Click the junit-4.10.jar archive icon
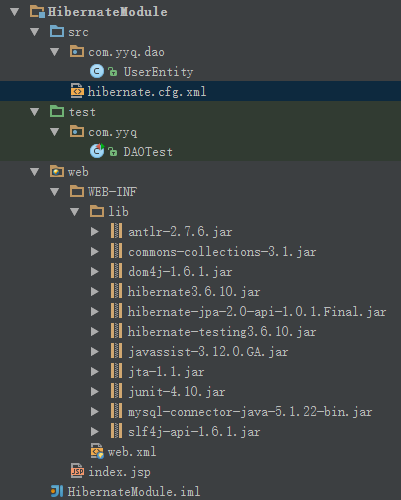Screen dimensions: 401x500 click(116, 391)
